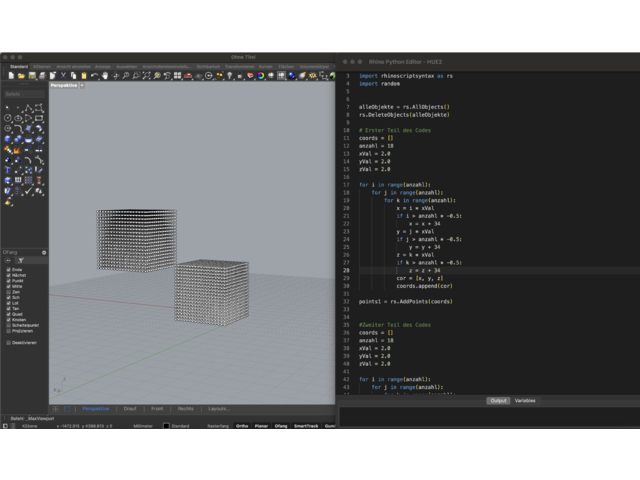The width and height of the screenshot is (640, 480).
Task: Click the light bulb icon in toolbar
Action: click(230, 76)
